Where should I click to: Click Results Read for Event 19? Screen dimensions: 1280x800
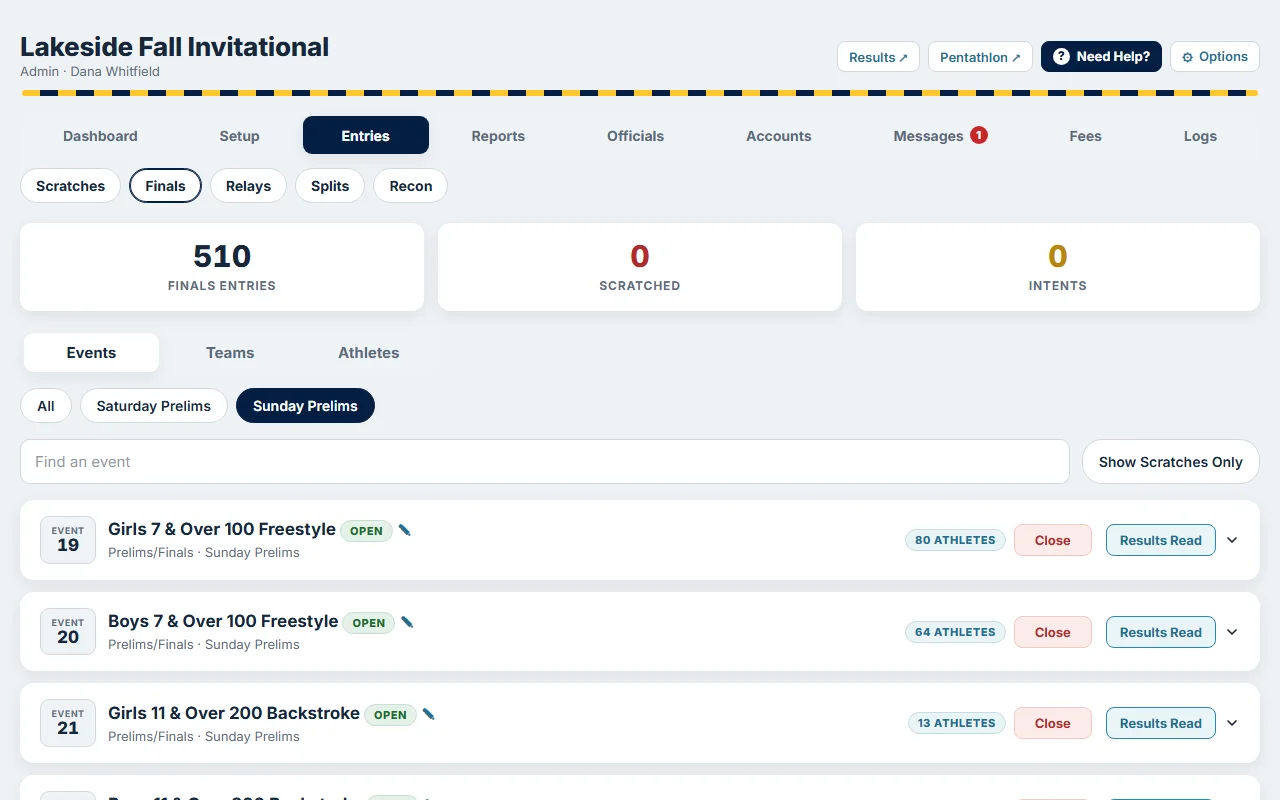coord(1161,540)
